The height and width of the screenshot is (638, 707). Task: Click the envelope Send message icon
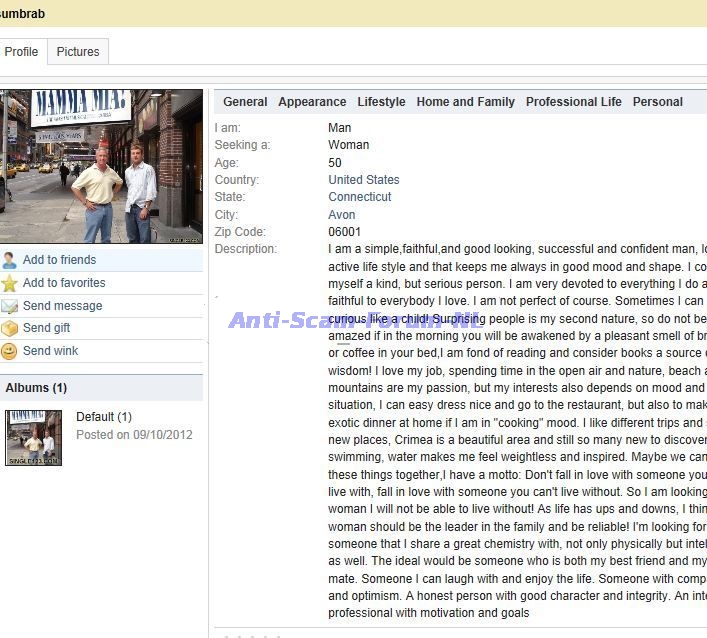(10, 306)
